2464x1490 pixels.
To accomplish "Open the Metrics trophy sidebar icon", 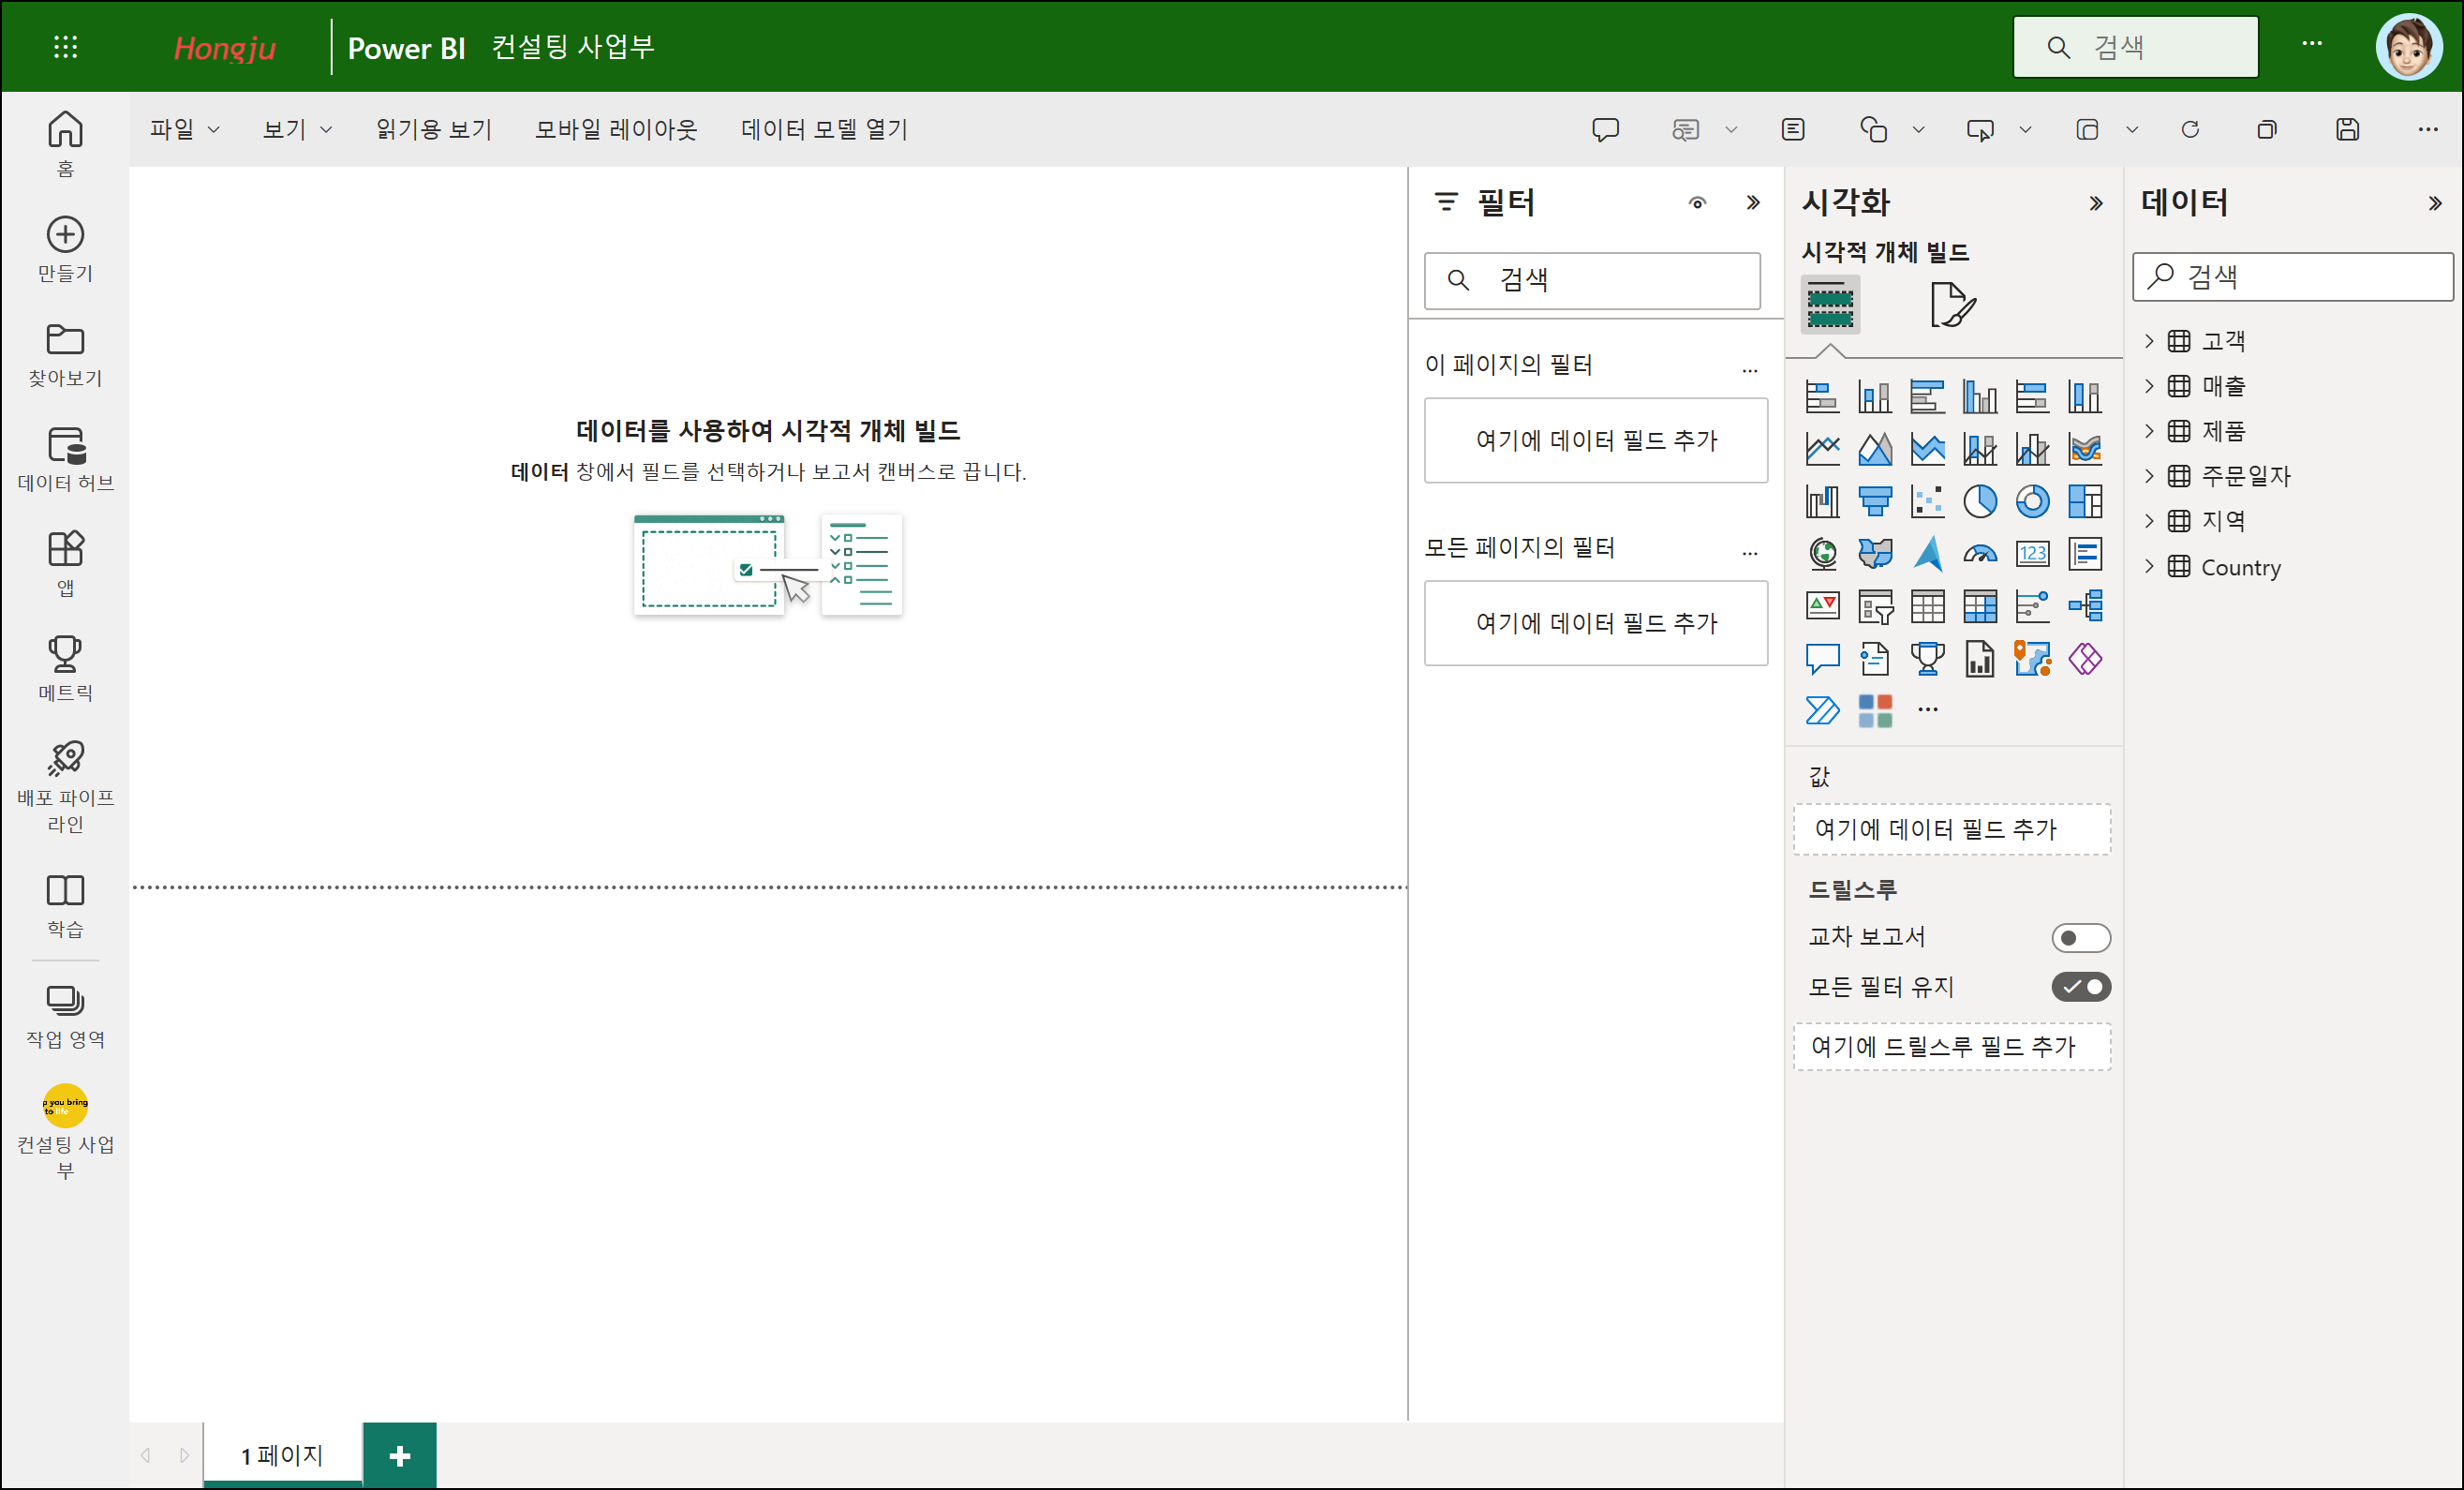I will (x=65, y=669).
